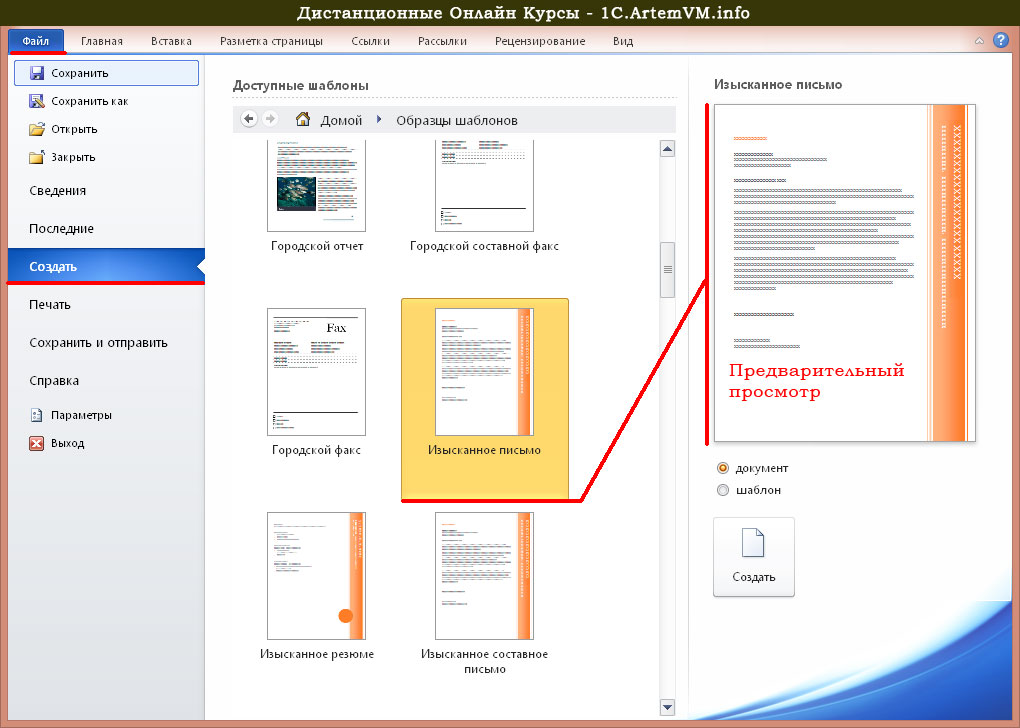The height and width of the screenshot is (728, 1020).
Task: Click the Открыть label
Action: 74,129
